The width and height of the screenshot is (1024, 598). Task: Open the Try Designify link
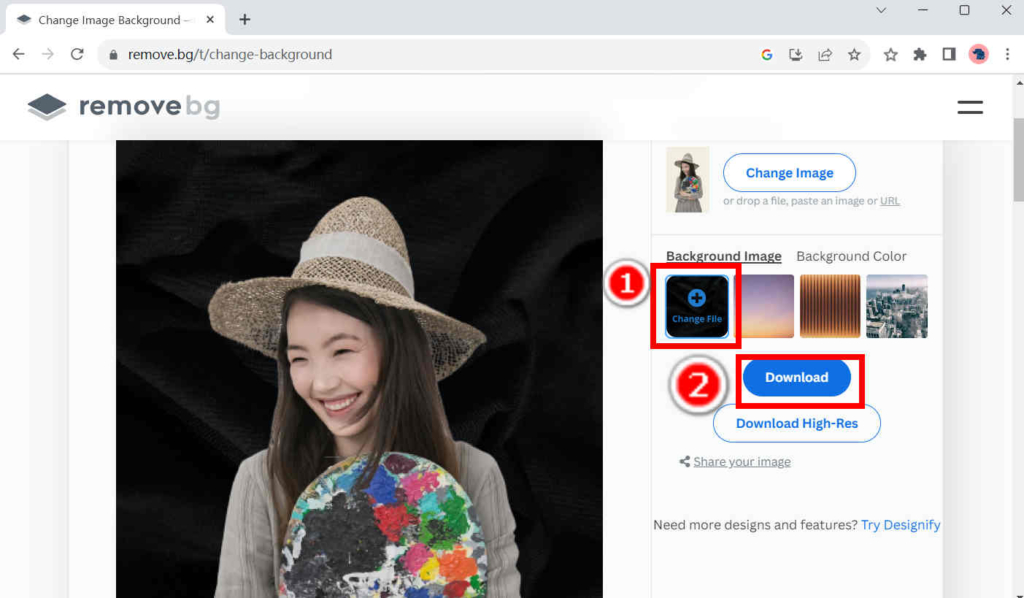(900, 524)
